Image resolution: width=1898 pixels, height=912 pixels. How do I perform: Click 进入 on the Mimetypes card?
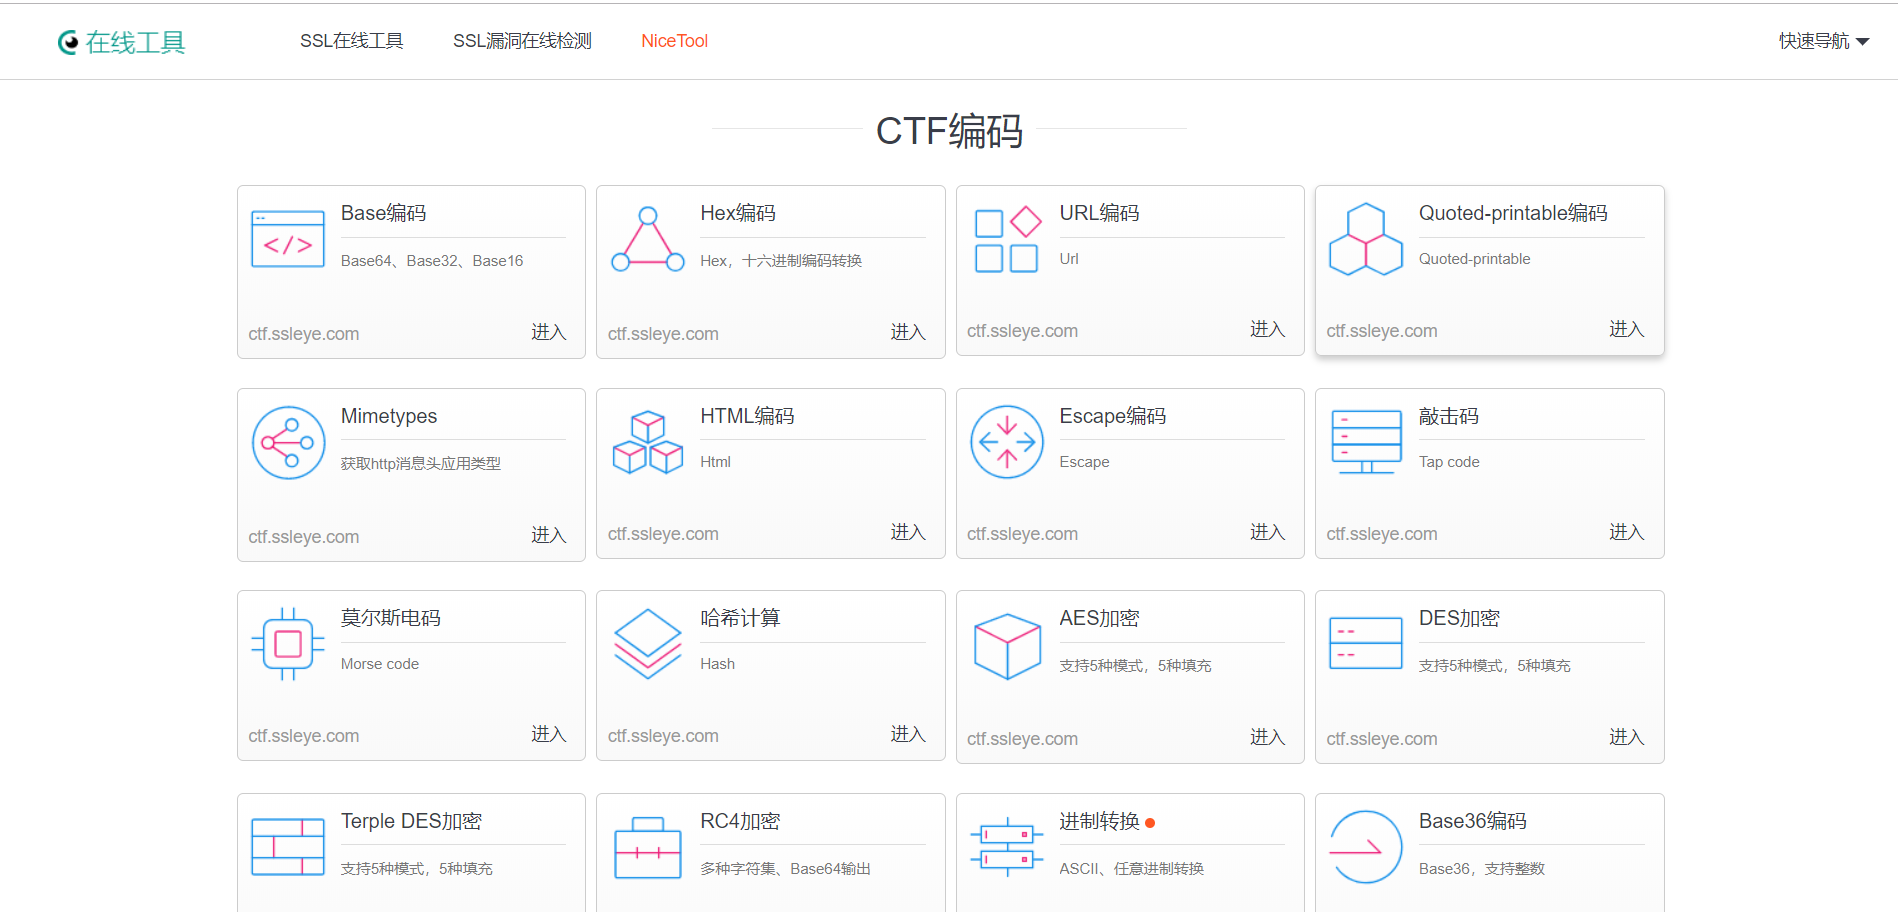tap(549, 535)
